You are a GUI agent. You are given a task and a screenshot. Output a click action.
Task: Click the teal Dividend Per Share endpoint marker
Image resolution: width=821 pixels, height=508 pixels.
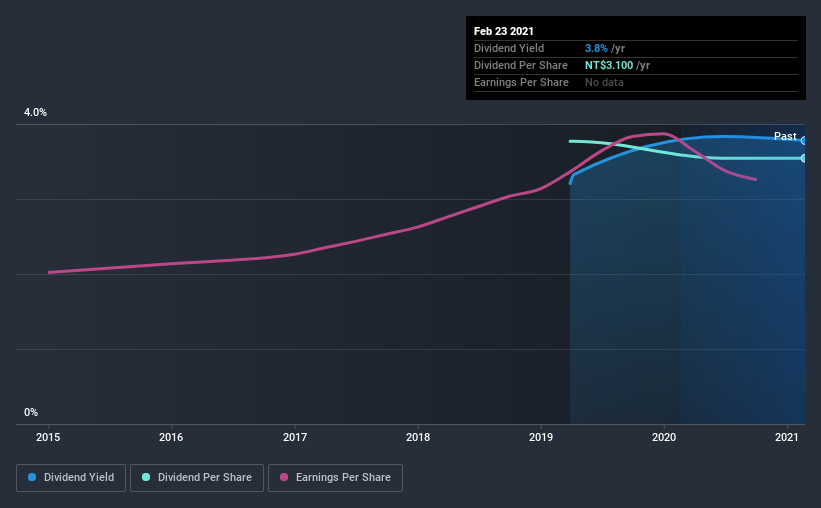click(804, 158)
